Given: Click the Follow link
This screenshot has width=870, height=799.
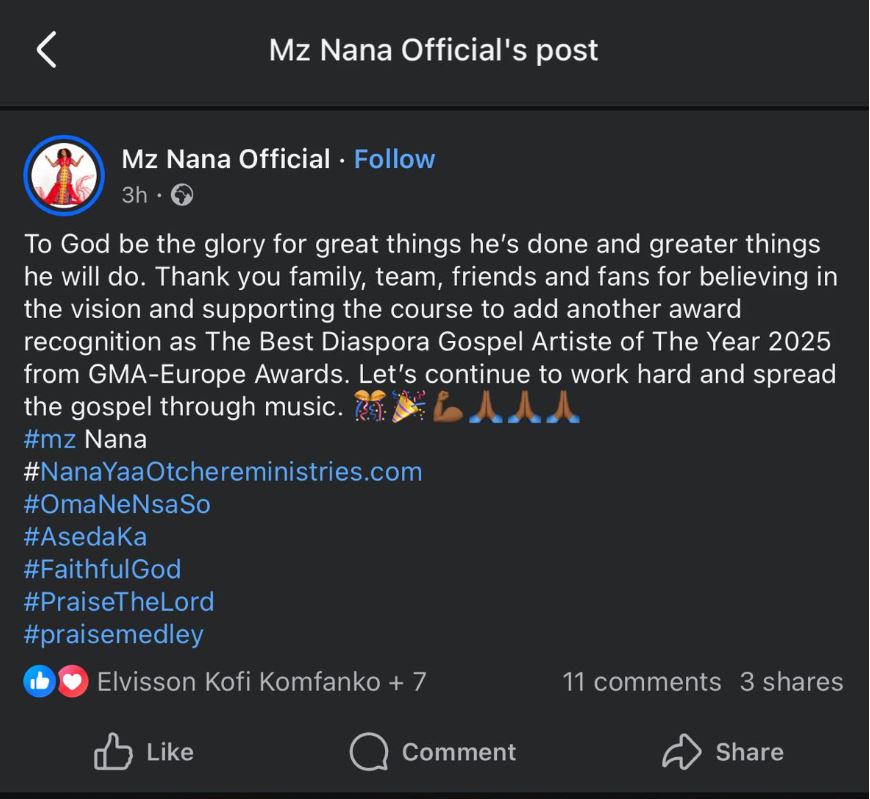Looking at the screenshot, I should point(394,159).
